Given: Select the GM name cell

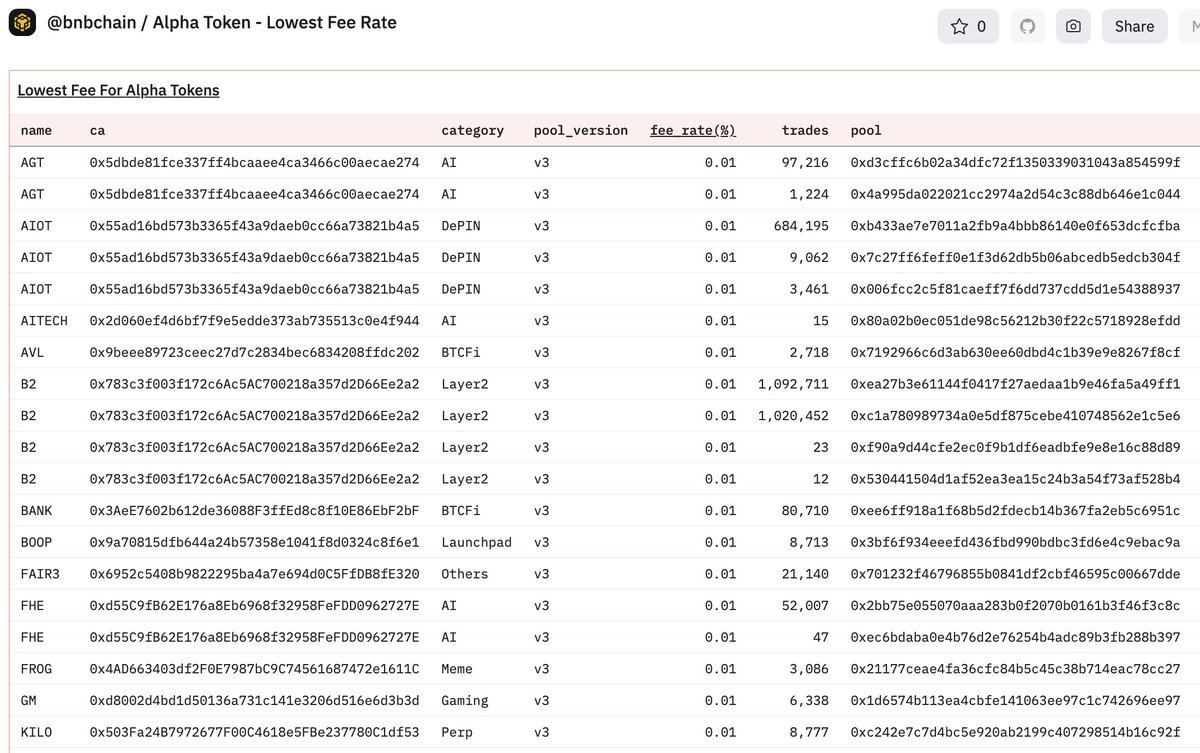Looking at the screenshot, I should click(x=28, y=701).
